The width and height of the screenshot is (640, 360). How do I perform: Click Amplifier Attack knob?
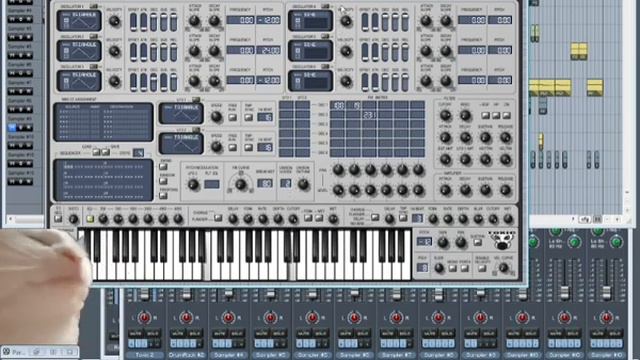click(x=445, y=190)
